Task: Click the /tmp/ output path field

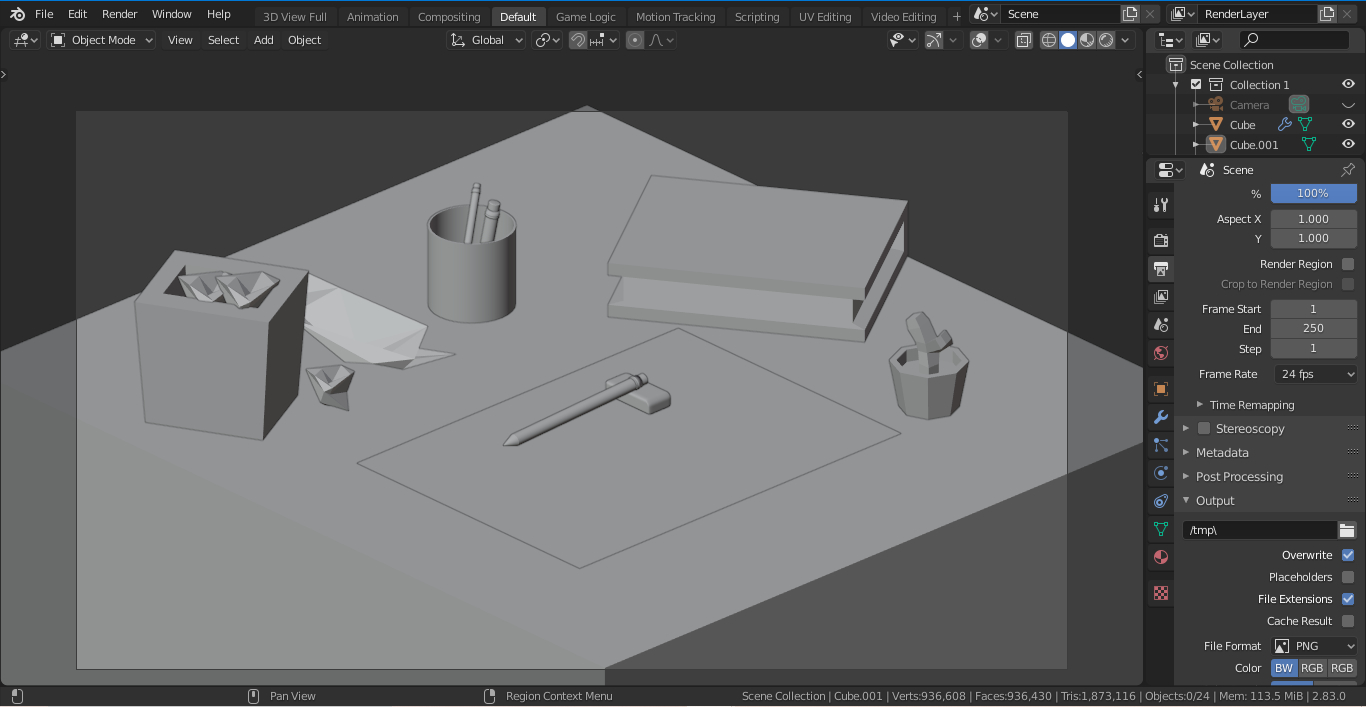Action: 1258,529
